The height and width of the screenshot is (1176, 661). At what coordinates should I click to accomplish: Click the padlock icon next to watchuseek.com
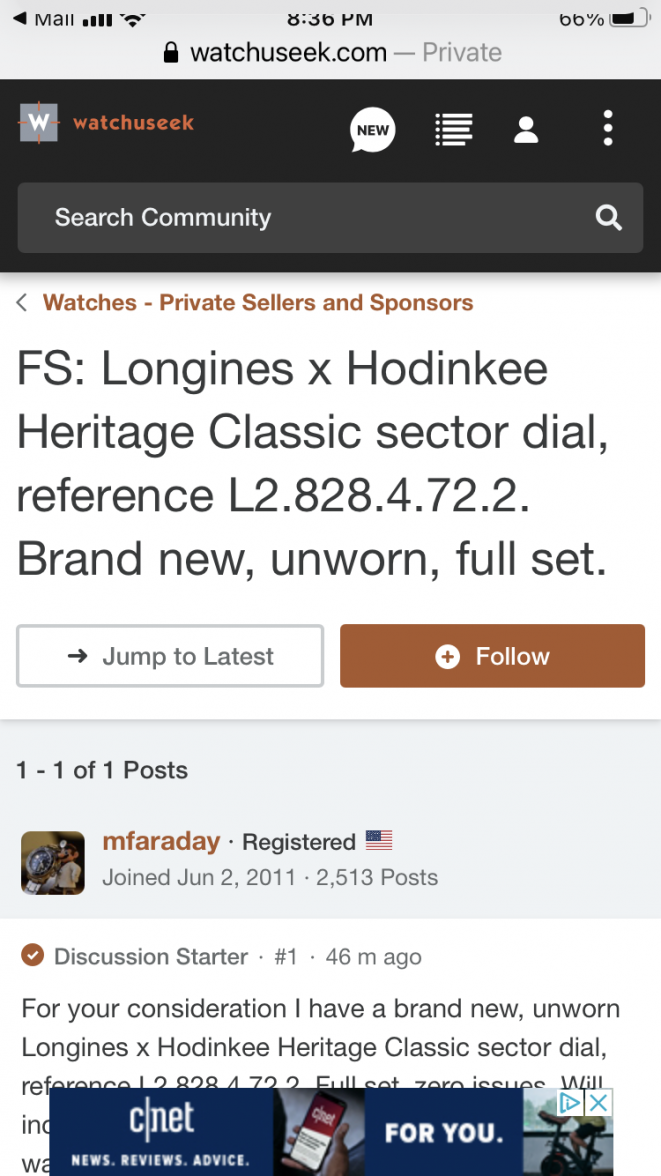click(172, 52)
